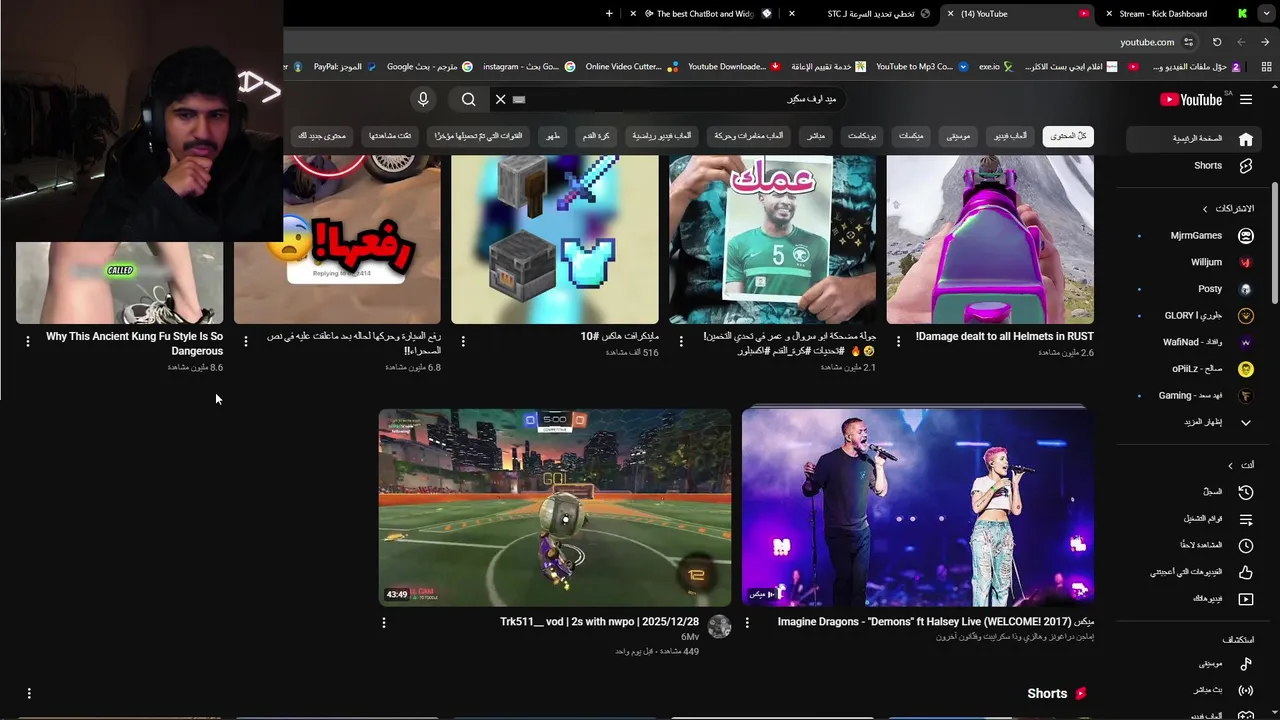Open Online Video Cutter bookmark
Screen dimensions: 1280x720
632,67
